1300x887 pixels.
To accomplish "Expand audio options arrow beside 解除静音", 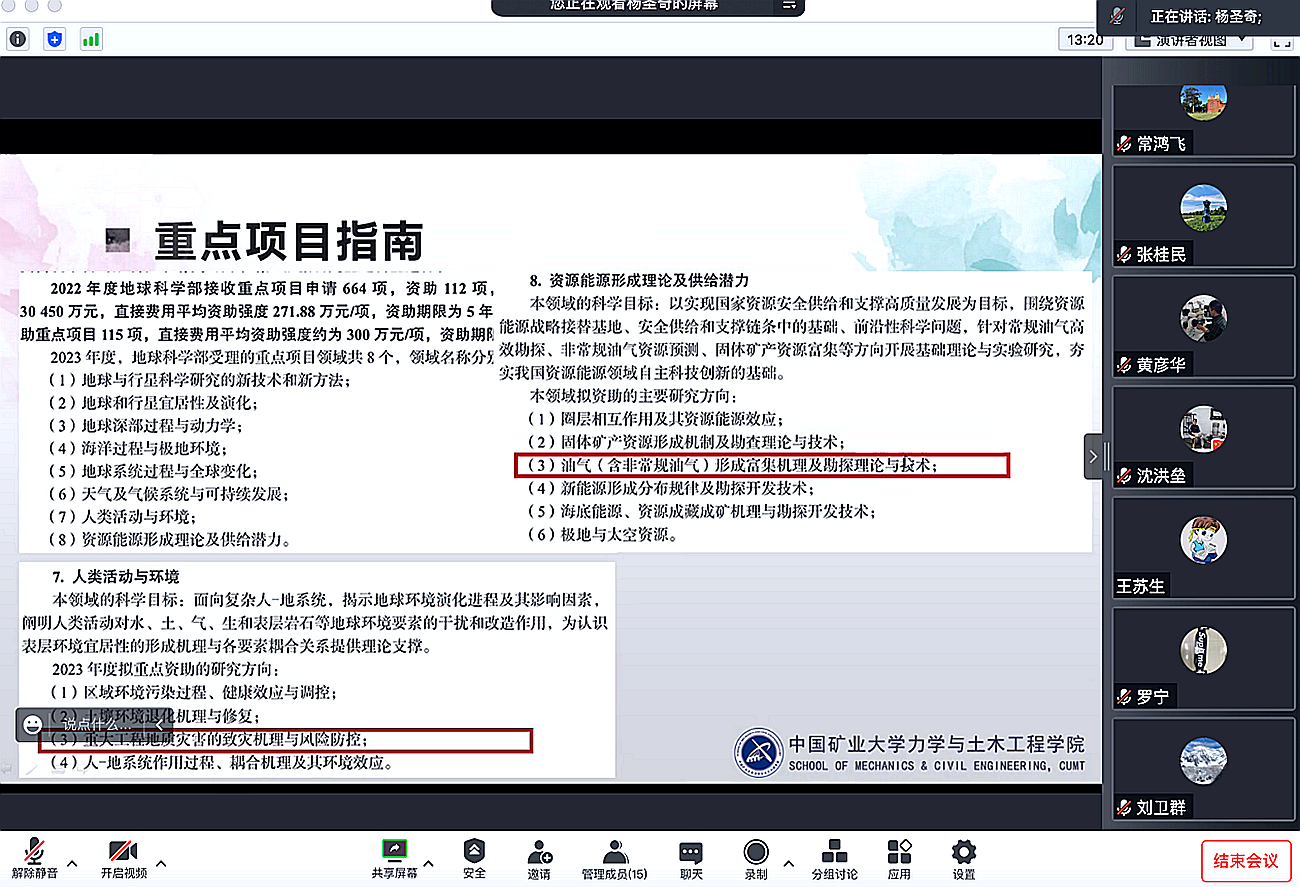I will (x=72, y=862).
